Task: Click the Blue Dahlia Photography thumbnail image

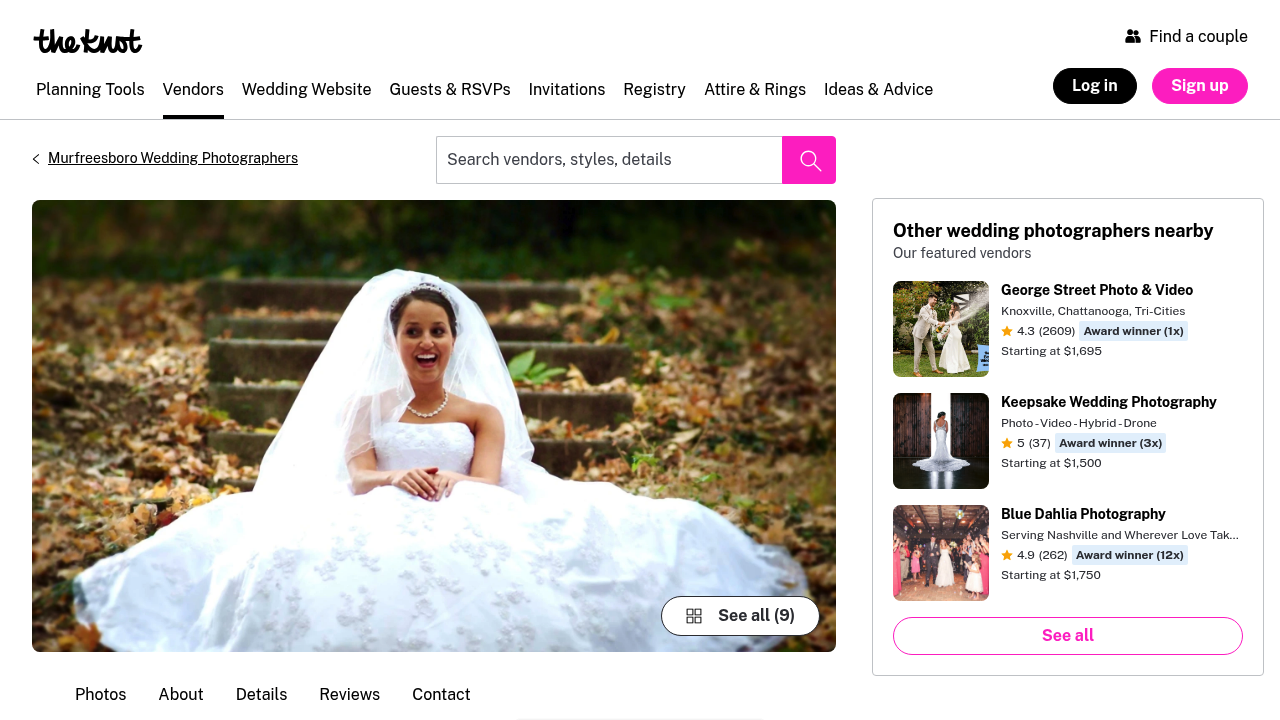Action: click(941, 553)
